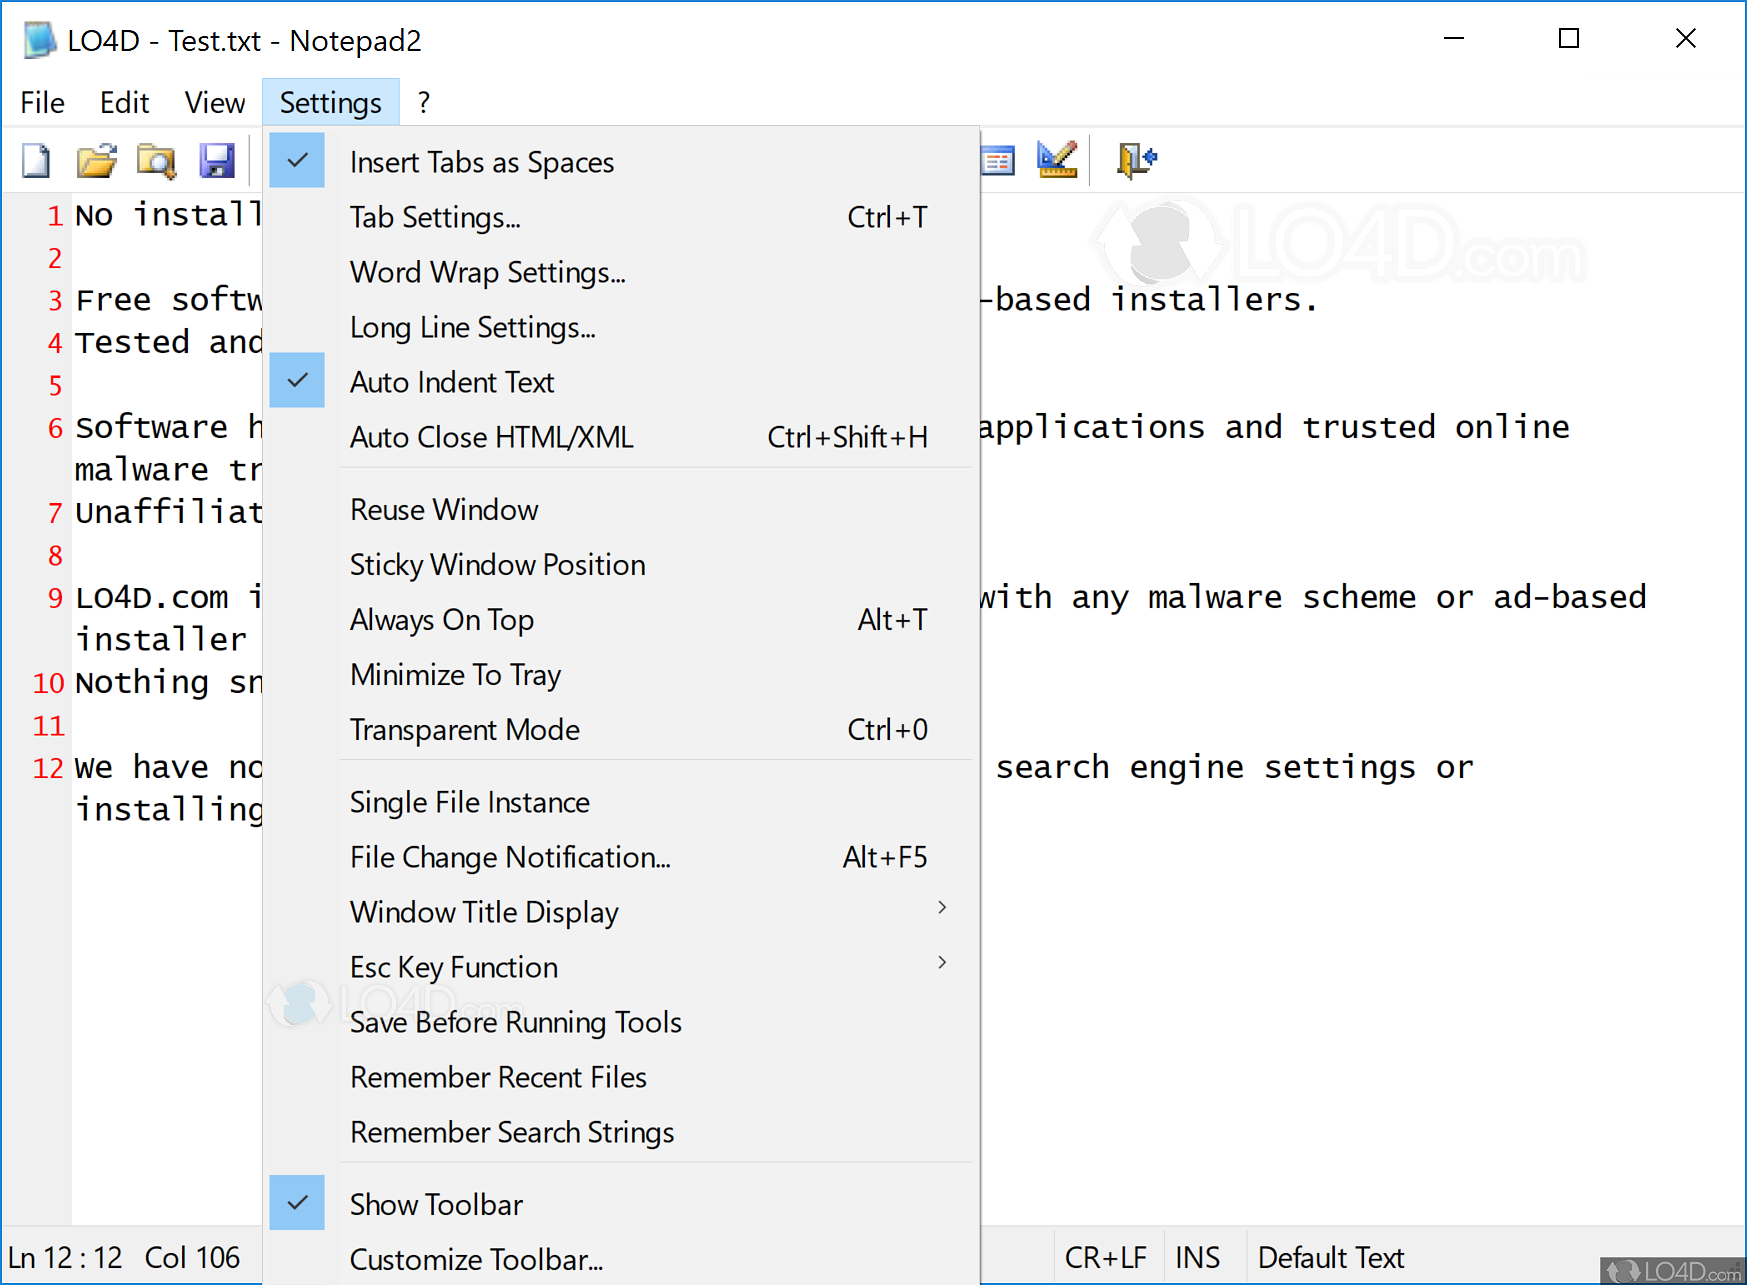Toggle Save Before Running Tools

(x=622, y=1021)
